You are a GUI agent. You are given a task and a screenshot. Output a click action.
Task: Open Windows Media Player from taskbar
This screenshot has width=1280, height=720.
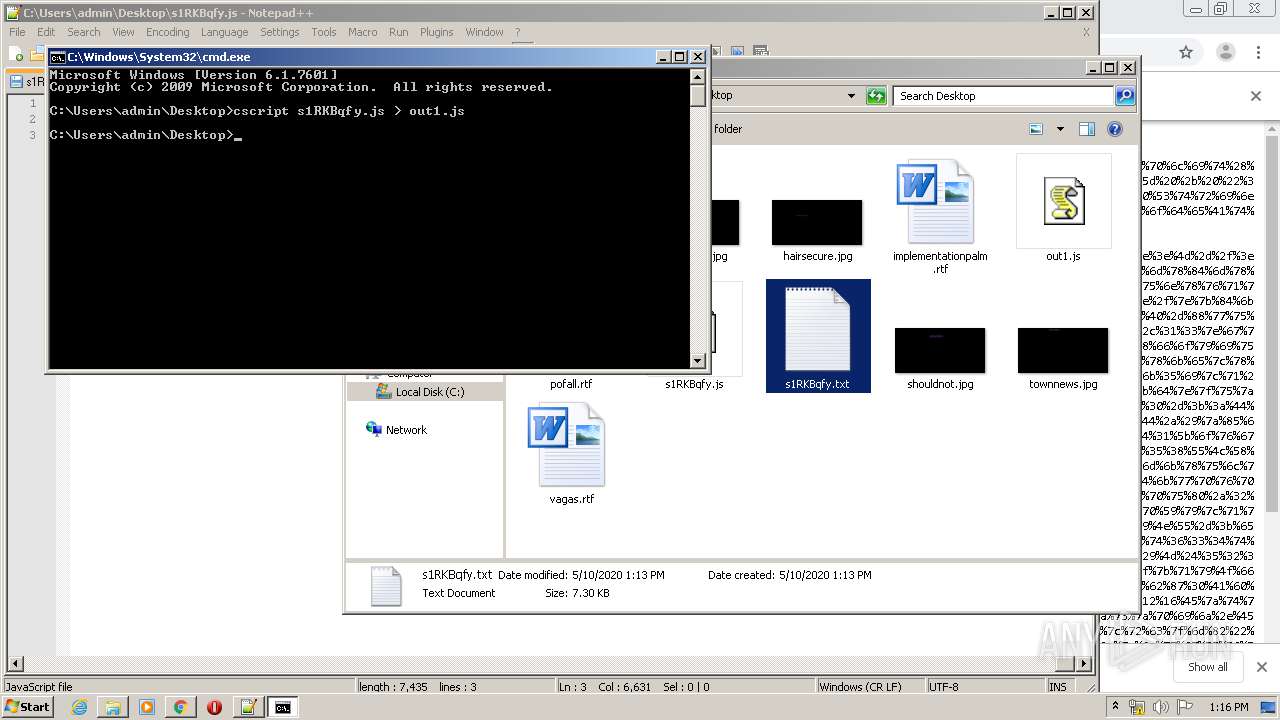[147, 707]
